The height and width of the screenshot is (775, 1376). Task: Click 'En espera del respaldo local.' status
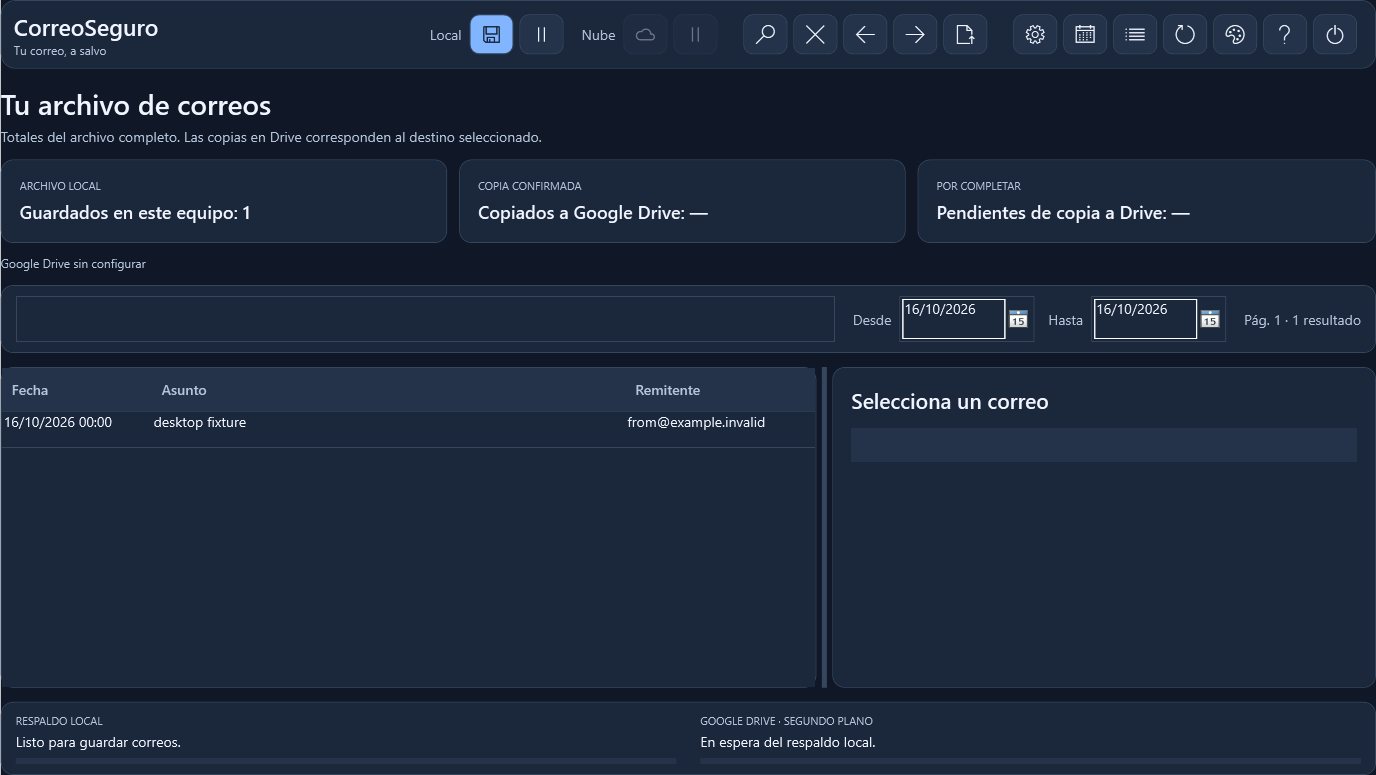(x=788, y=742)
